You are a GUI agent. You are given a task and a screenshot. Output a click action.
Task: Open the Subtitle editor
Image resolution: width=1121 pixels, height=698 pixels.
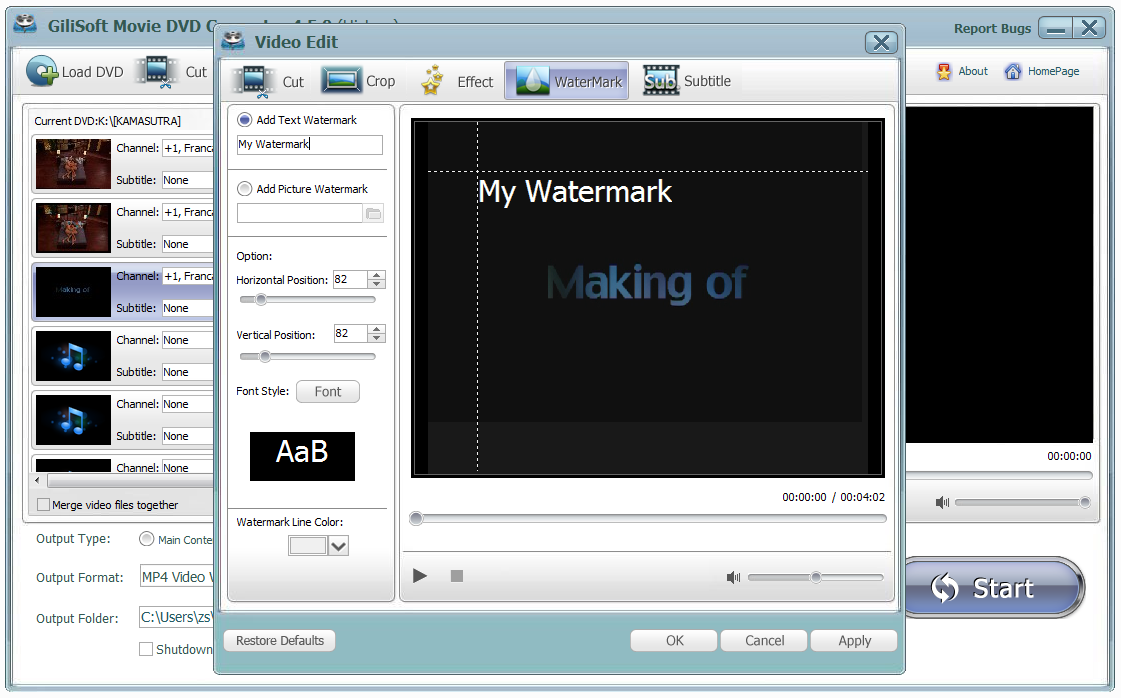click(687, 80)
